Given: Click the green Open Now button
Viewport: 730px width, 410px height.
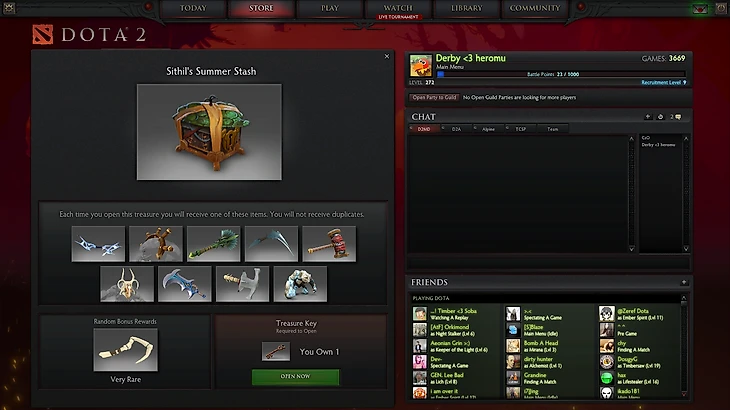Looking at the screenshot, I should coord(295,376).
